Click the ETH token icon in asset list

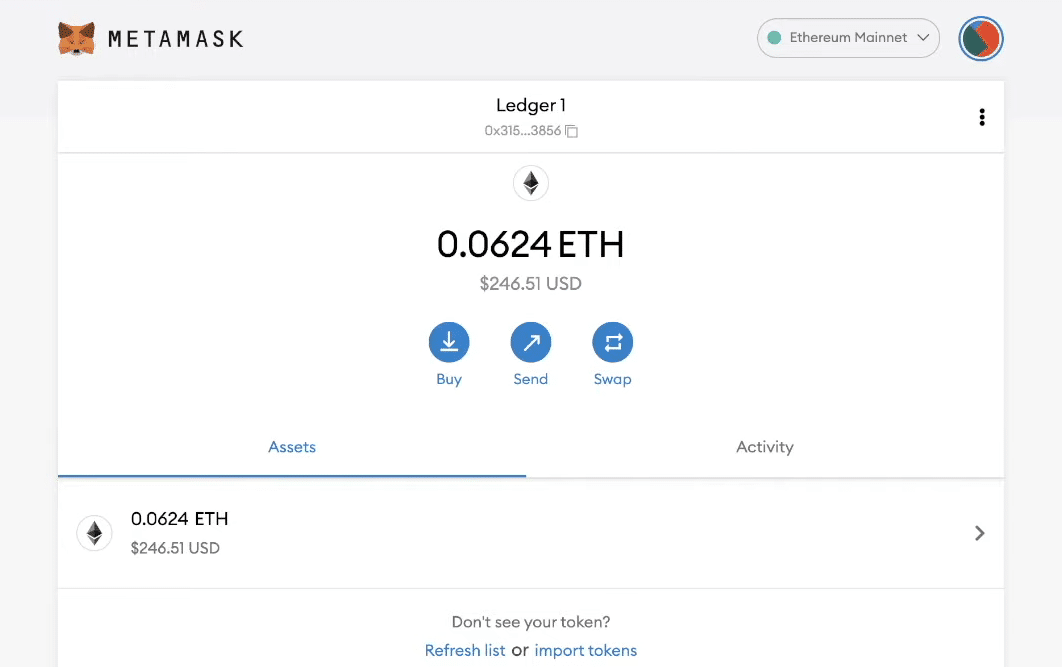94,533
